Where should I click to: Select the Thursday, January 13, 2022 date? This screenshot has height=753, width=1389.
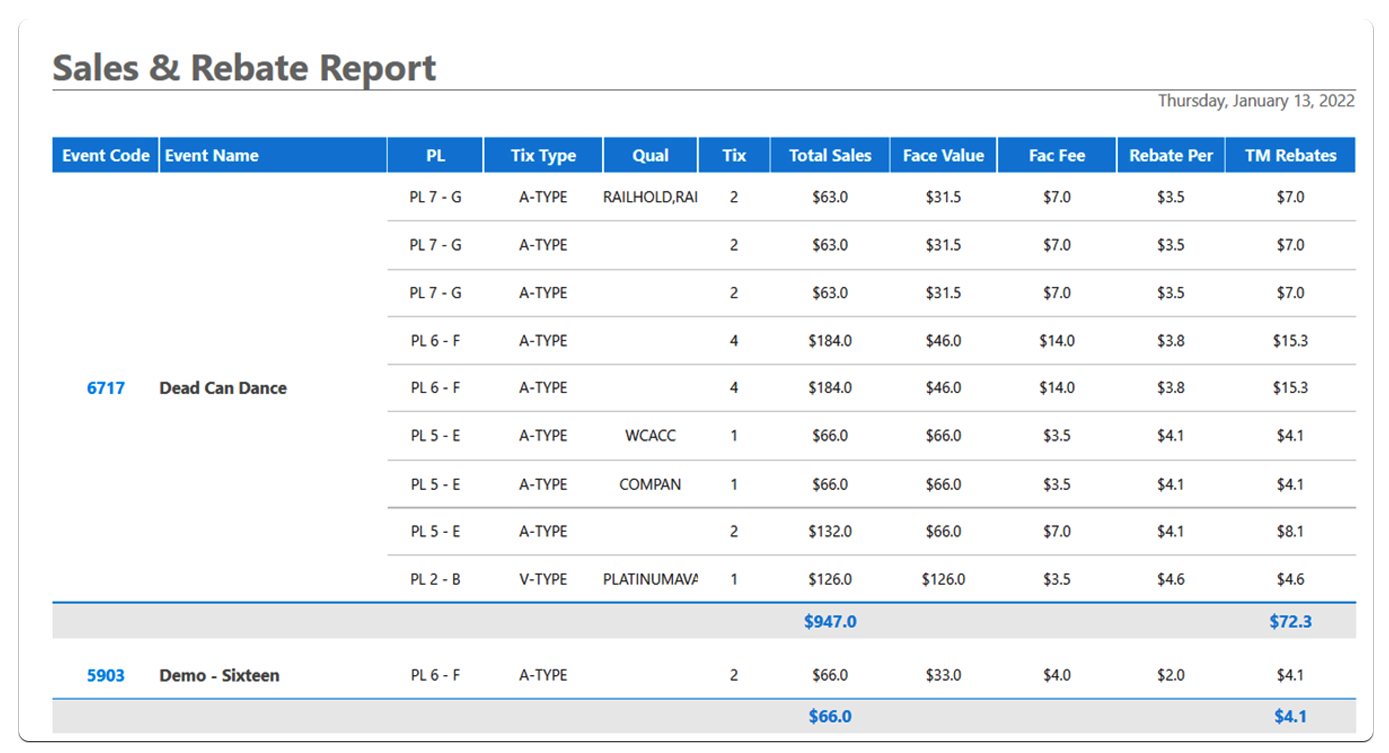[1255, 101]
